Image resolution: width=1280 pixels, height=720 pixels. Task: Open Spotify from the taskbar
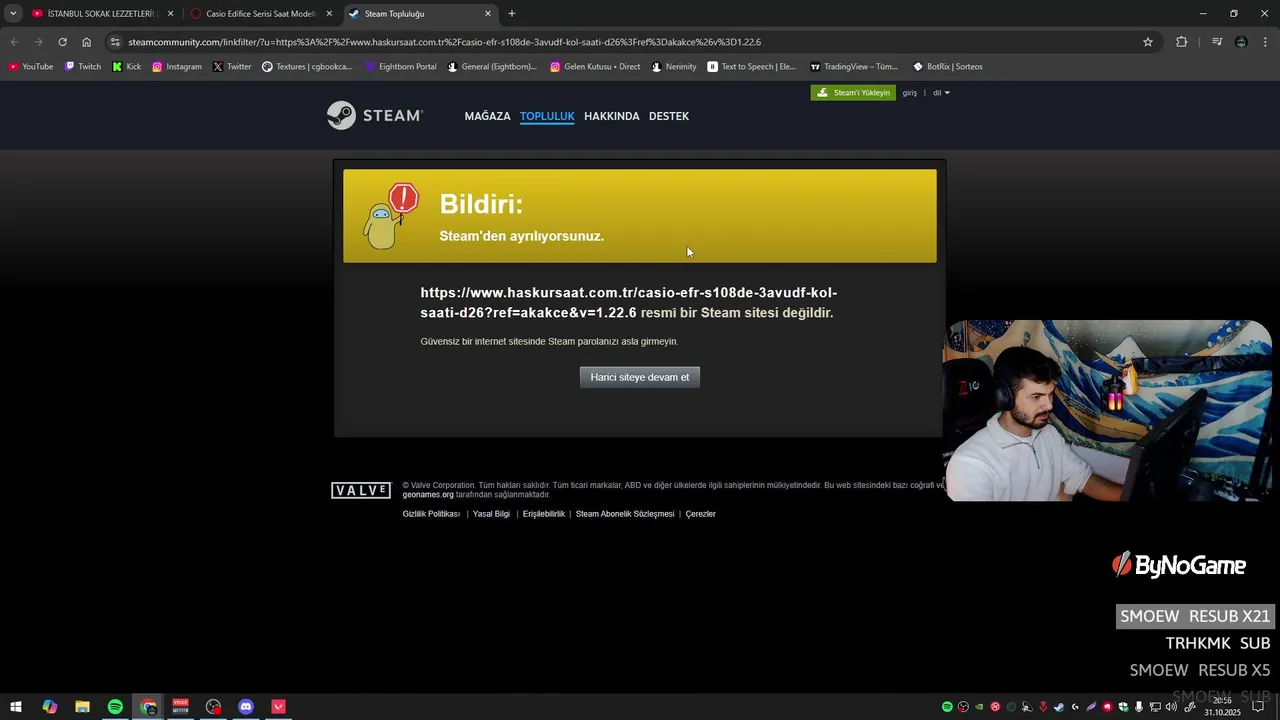(x=115, y=707)
